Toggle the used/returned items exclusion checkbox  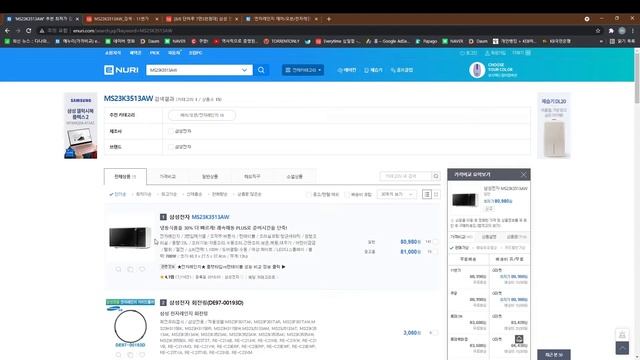[x=309, y=194]
